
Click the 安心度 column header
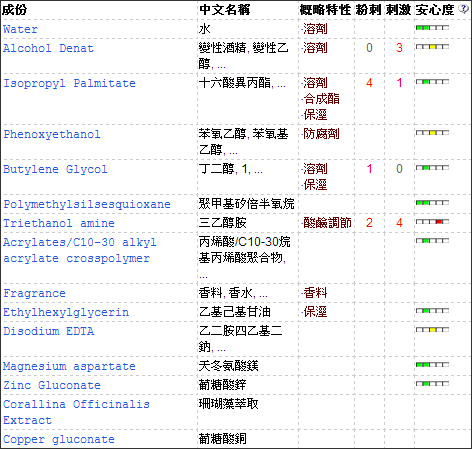pyautogui.click(x=435, y=10)
